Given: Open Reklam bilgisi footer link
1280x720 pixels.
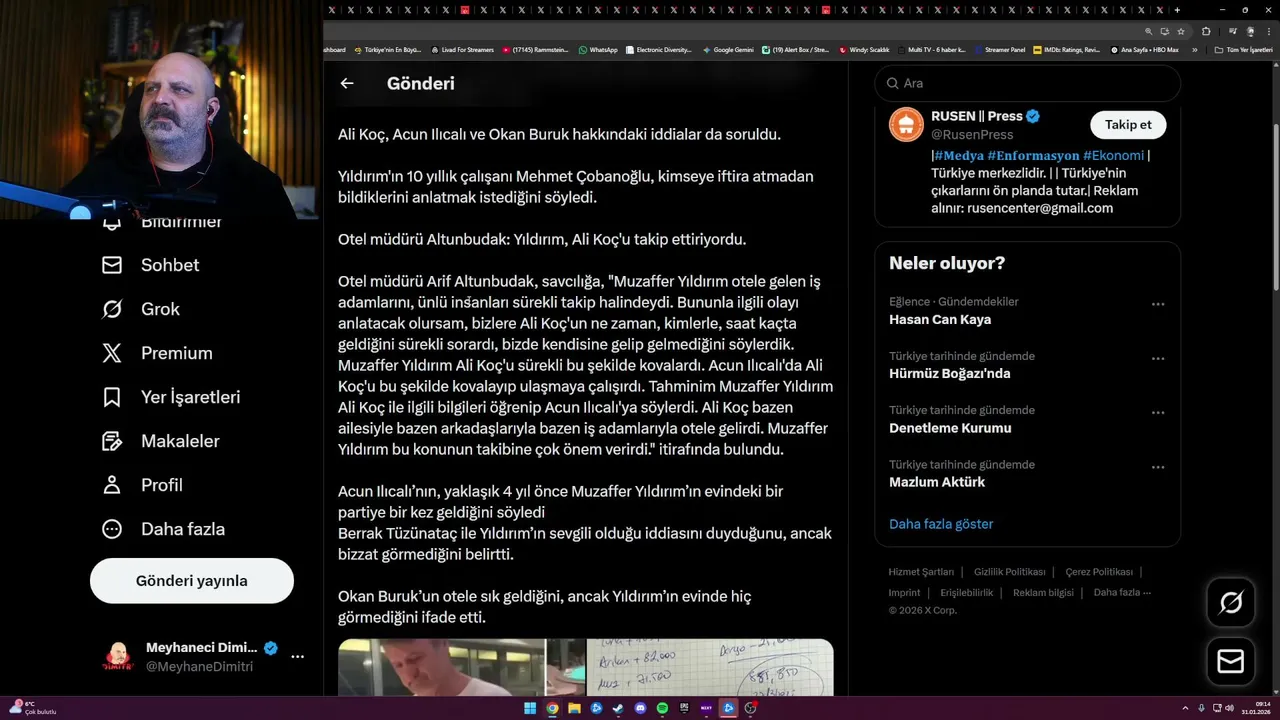Looking at the screenshot, I should [1043, 592].
